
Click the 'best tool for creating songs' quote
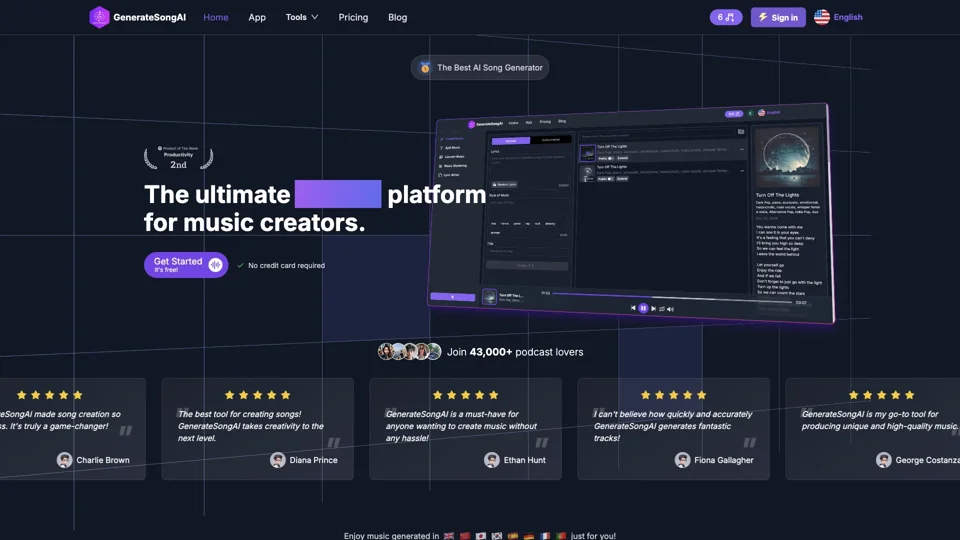coord(251,426)
